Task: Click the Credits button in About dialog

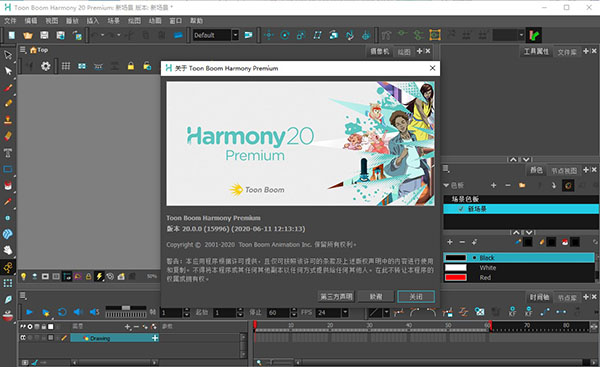Action: tap(376, 296)
